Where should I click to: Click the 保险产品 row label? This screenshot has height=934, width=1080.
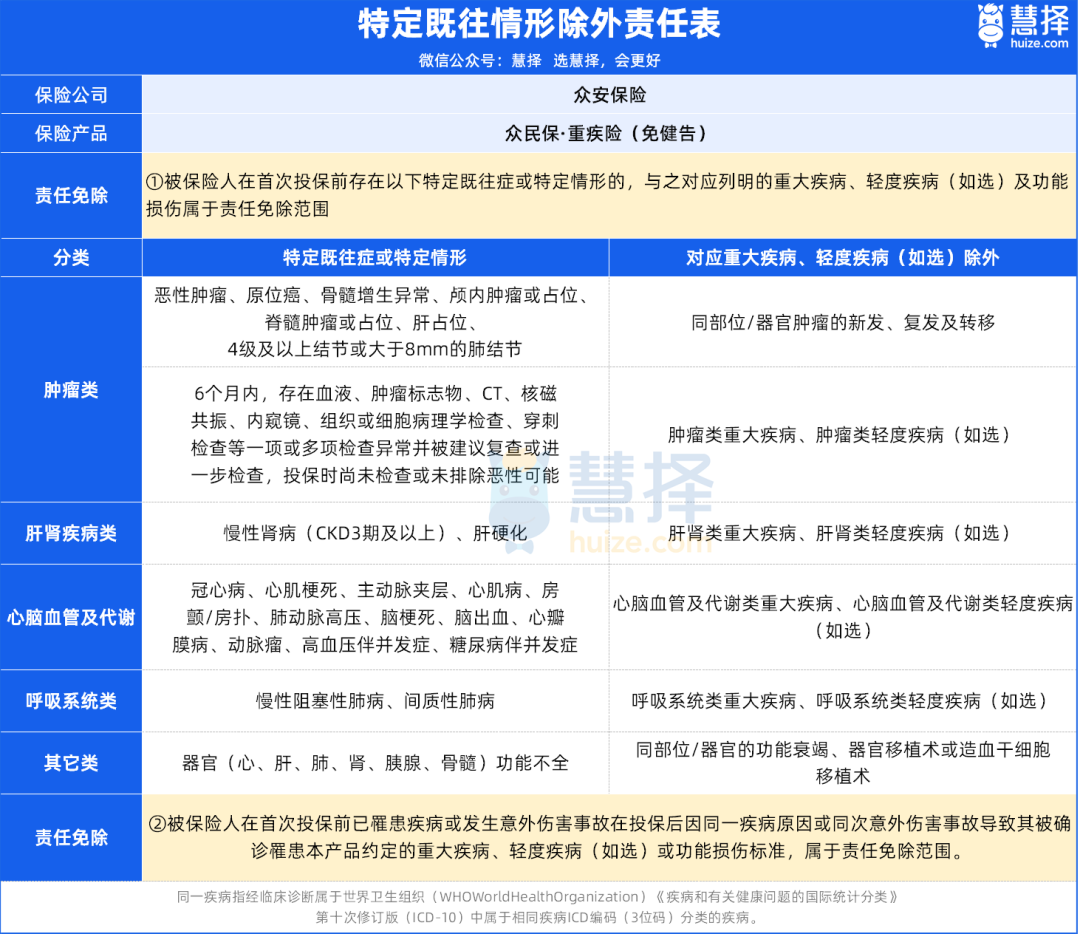click(71, 133)
